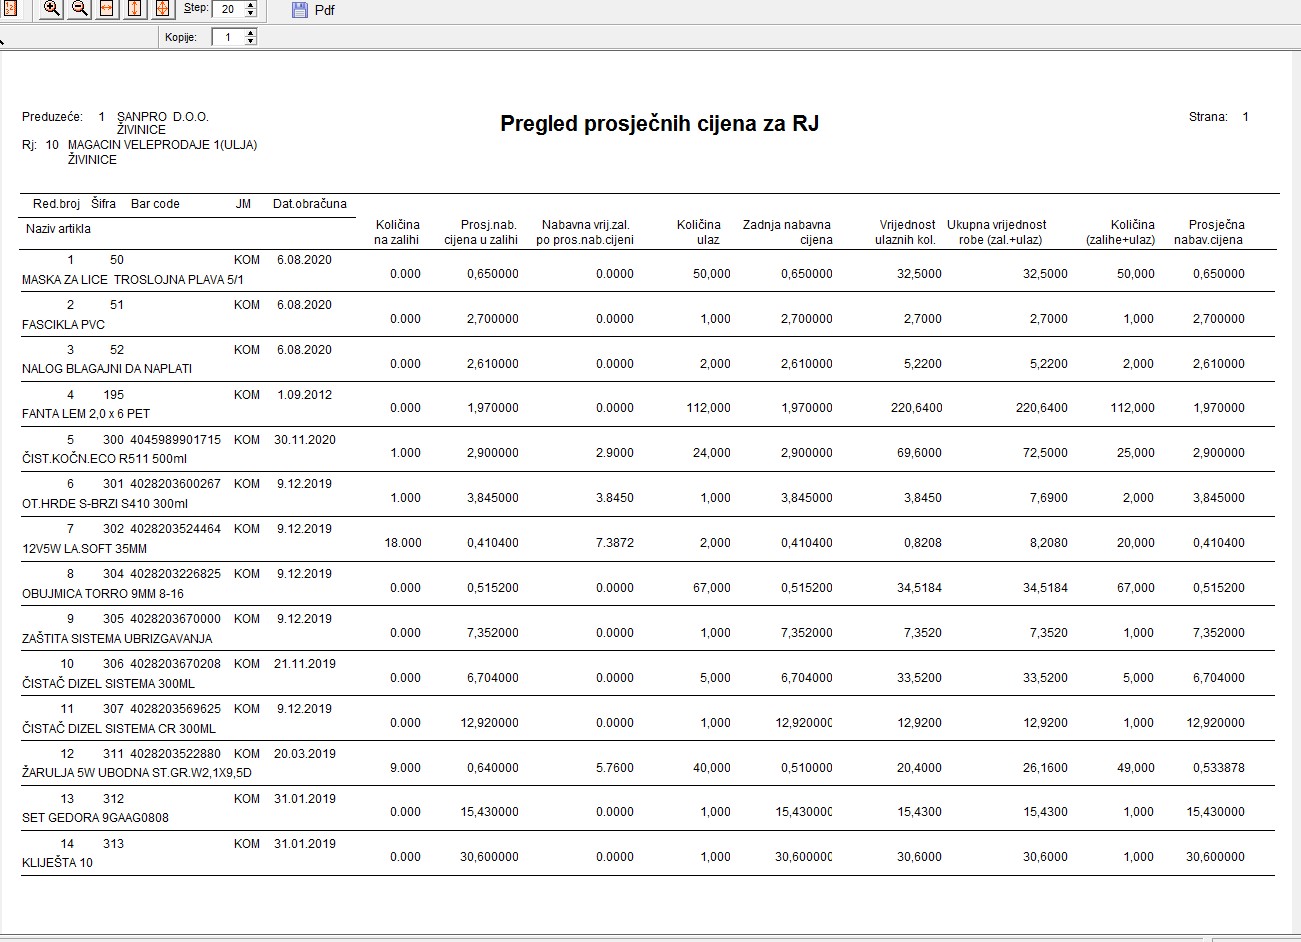Fit whole page in view

pyautogui.click(x=162, y=9)
